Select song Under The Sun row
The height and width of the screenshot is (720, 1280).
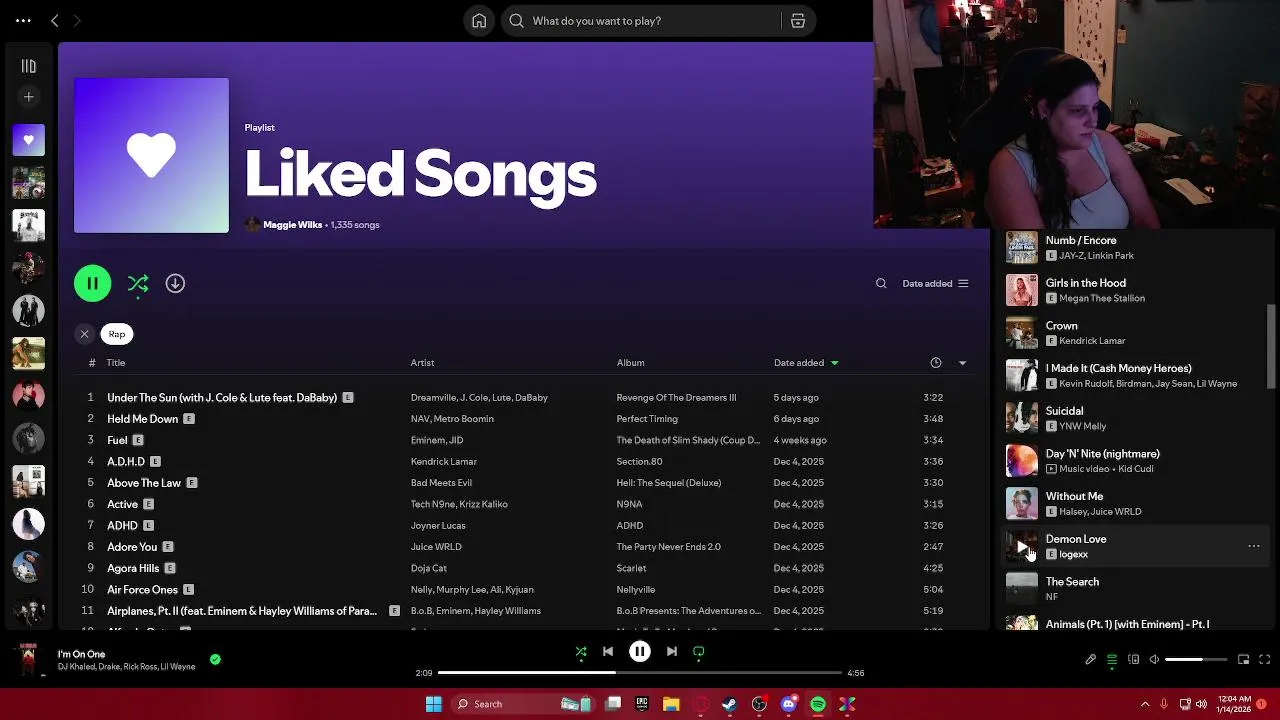pos(524,398)
